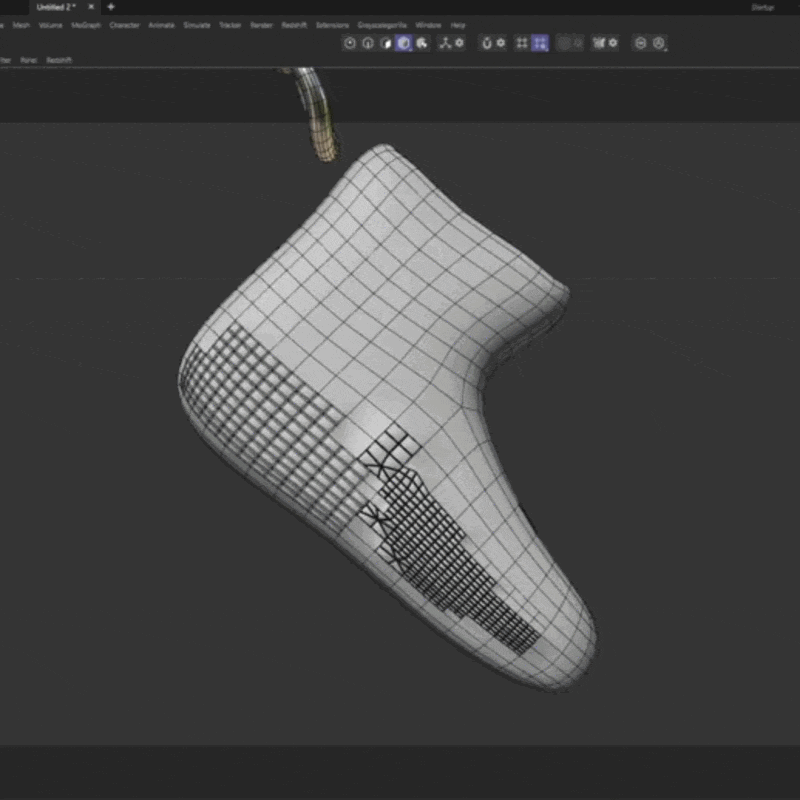Select Points mode icon in top toolbar
800x800 pixels.
(350, 43)
